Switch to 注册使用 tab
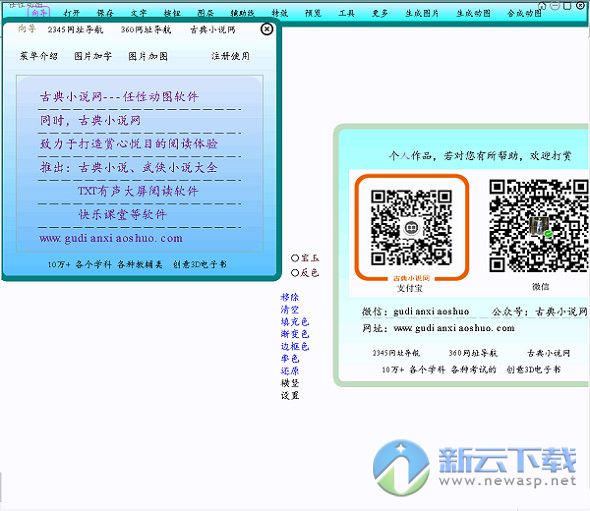The height and width of the screenshot is (511, 590). (x=230, y=56)
